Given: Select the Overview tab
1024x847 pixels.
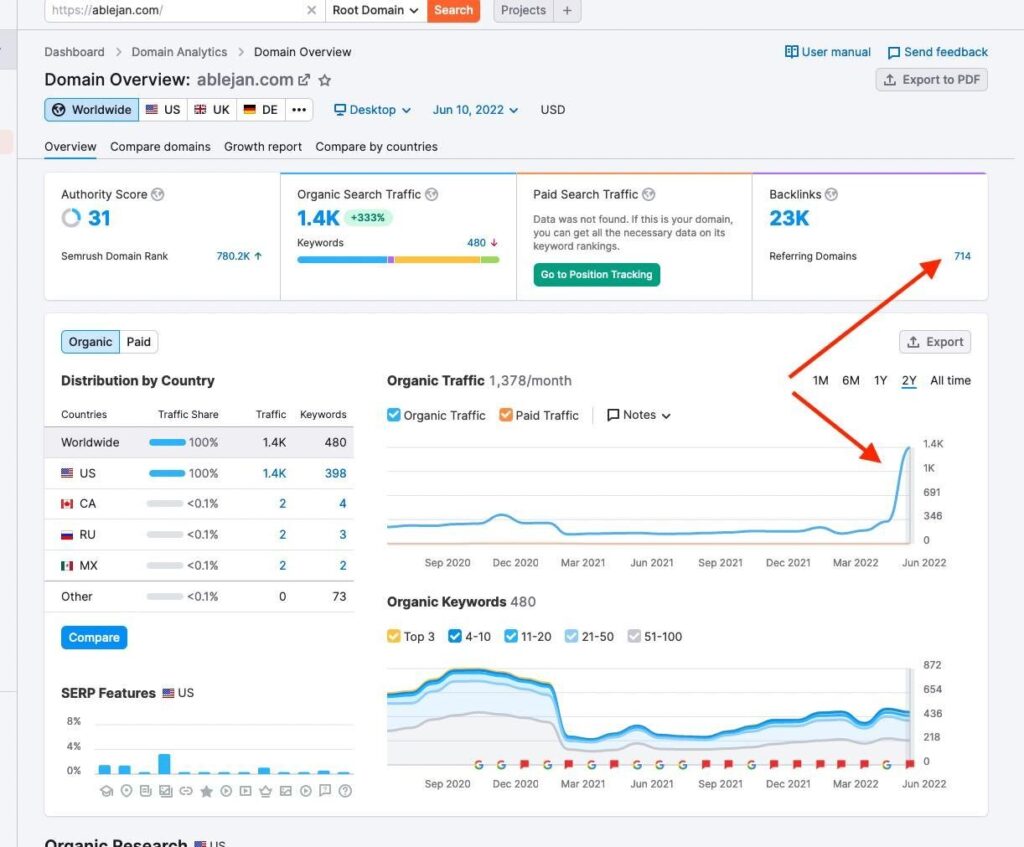Looking at the screenshot, I should (x=70, y=146).
